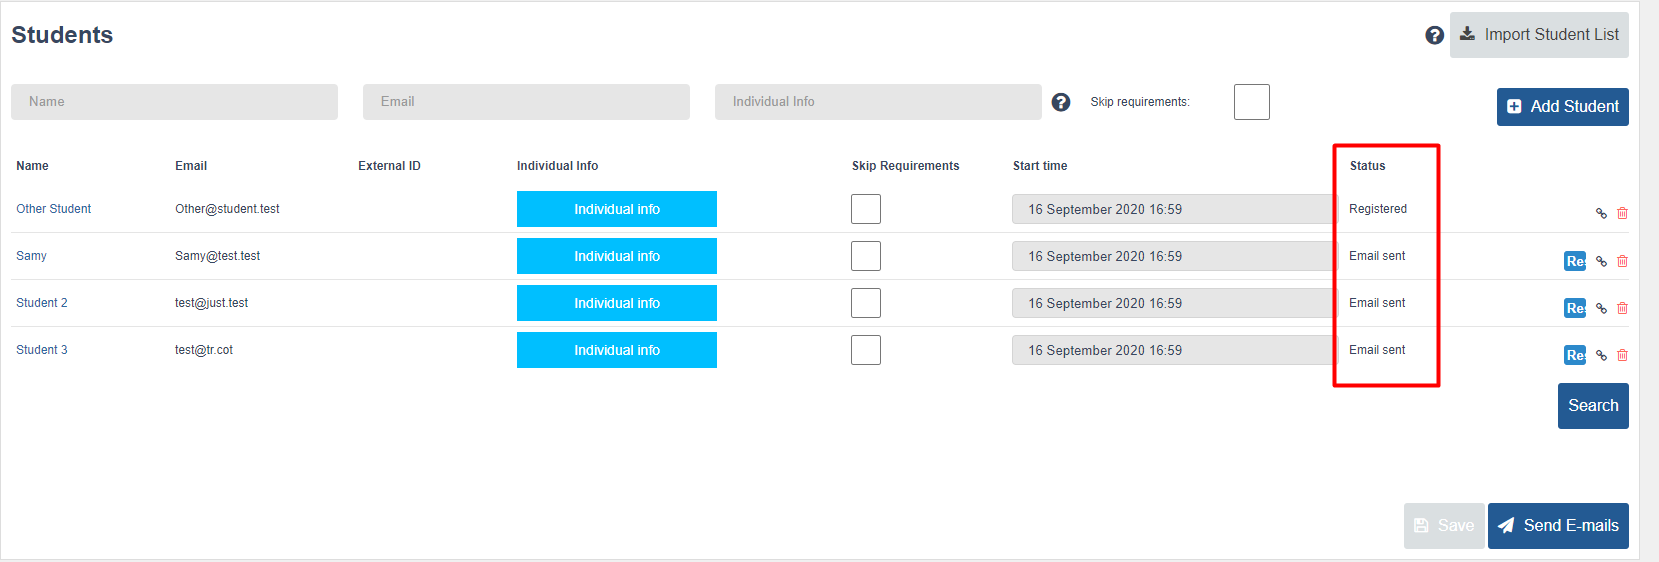
Task: Click help icon next to Individual Info field
Action: click(x=1061, y=102)
